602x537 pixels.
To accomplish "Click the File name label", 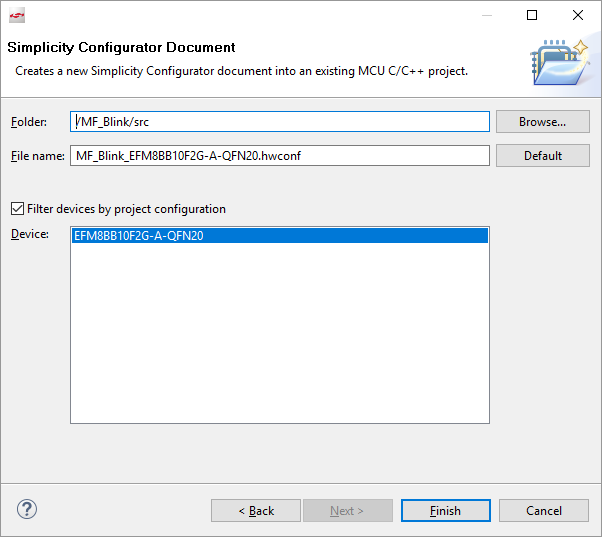I will pyautogui.click(x=37, y=156).
